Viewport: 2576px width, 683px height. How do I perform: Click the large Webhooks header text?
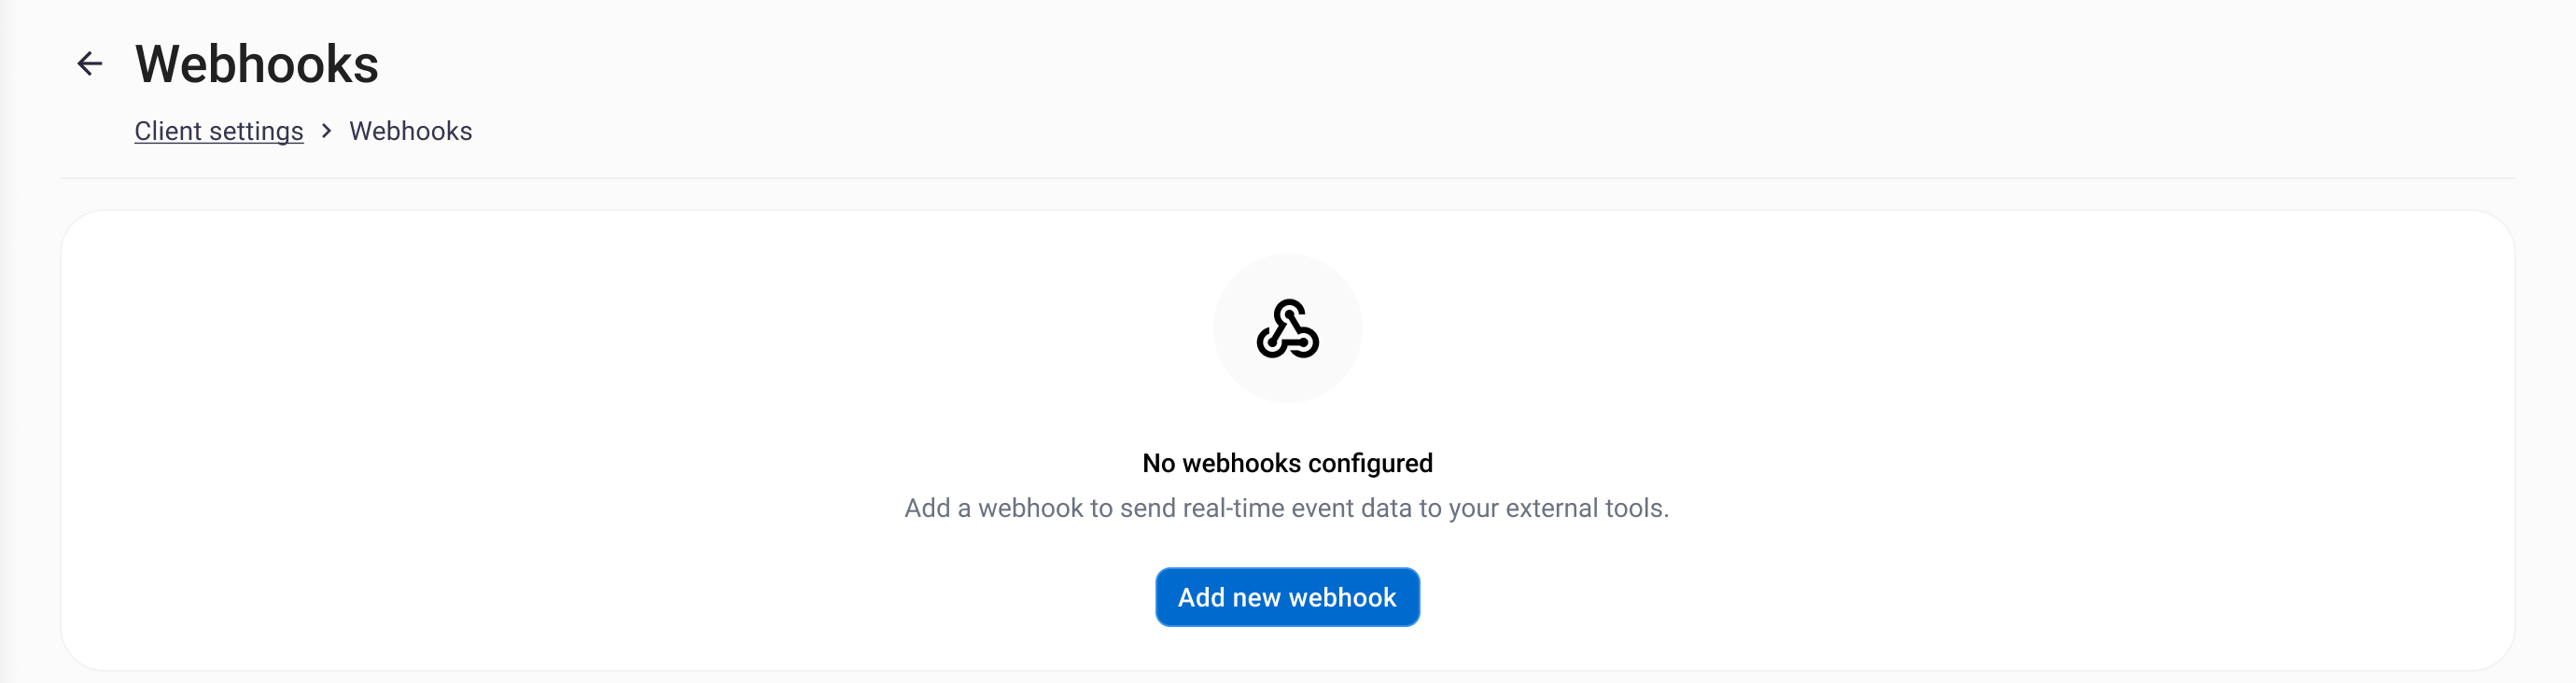click(257, 64)
